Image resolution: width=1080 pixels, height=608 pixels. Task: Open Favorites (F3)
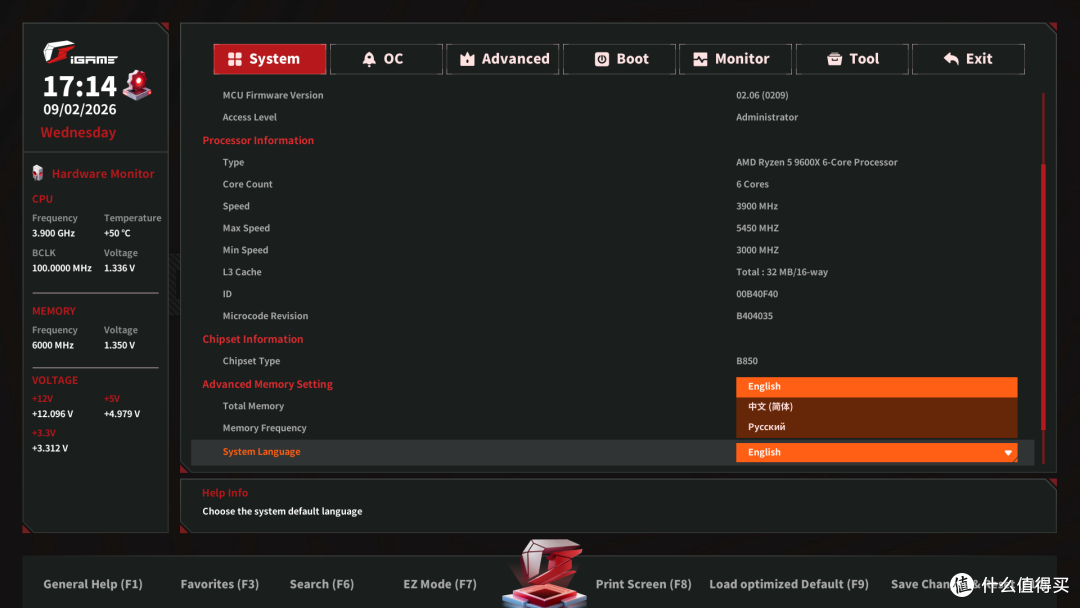click(220, 584)
